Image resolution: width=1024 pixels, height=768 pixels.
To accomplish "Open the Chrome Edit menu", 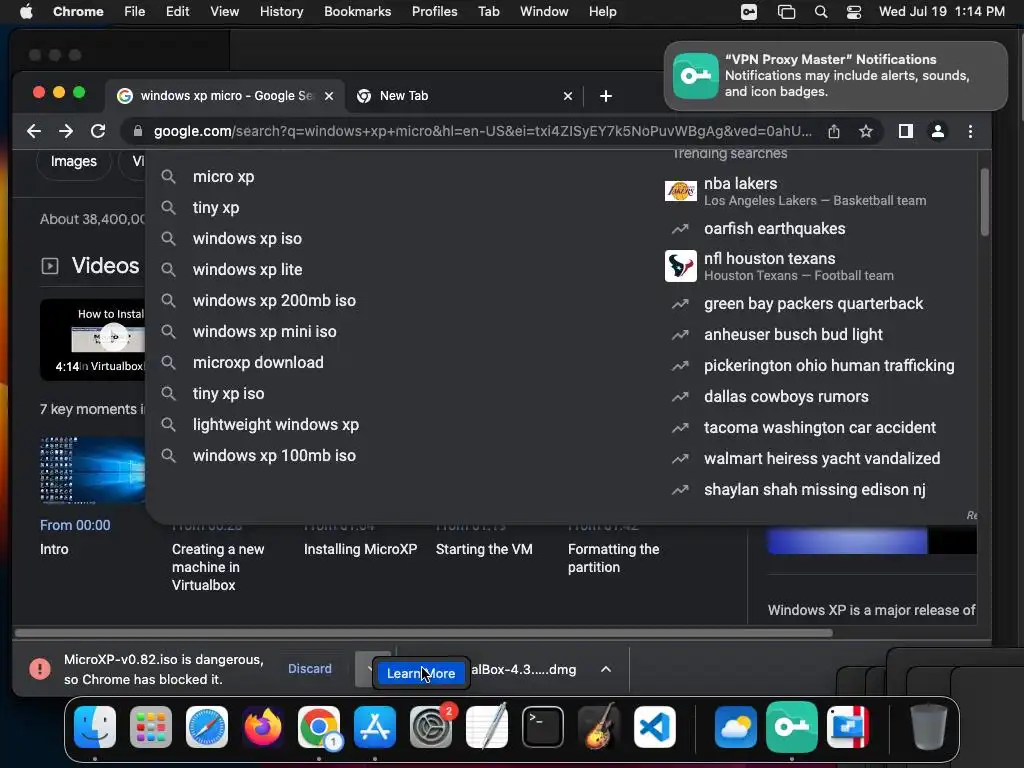I will tap(177, 12).
